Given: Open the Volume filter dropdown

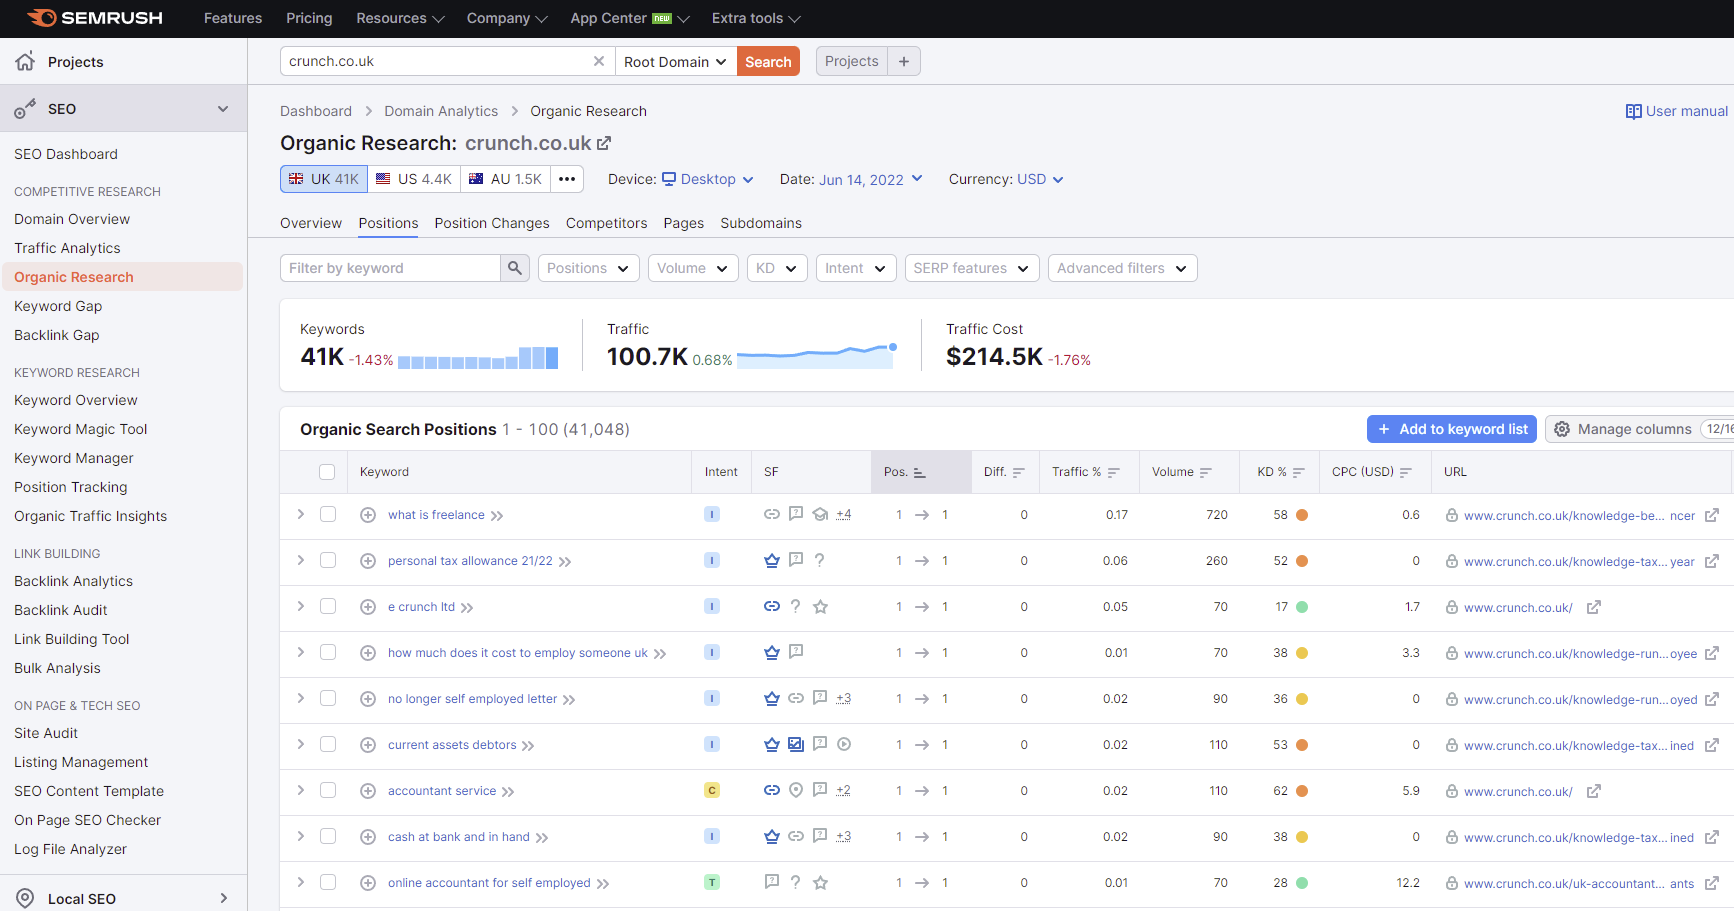Looking at the screenshot, I should click(693, 268).
